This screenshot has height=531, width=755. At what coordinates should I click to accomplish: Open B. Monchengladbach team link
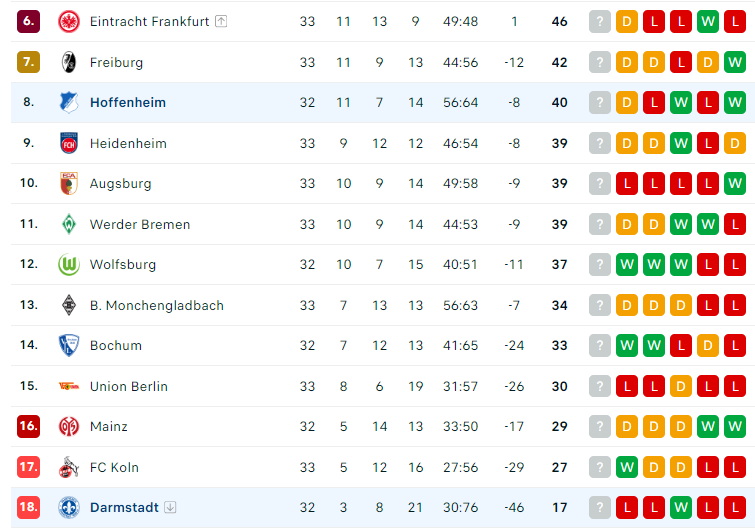point(156,305)
